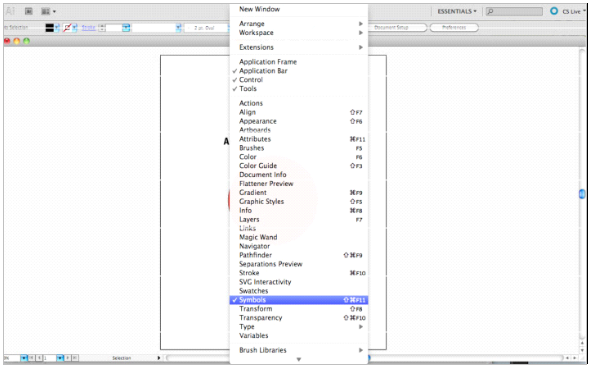Choose New Window from the menu
590x367 pixels.
point(299,9)
